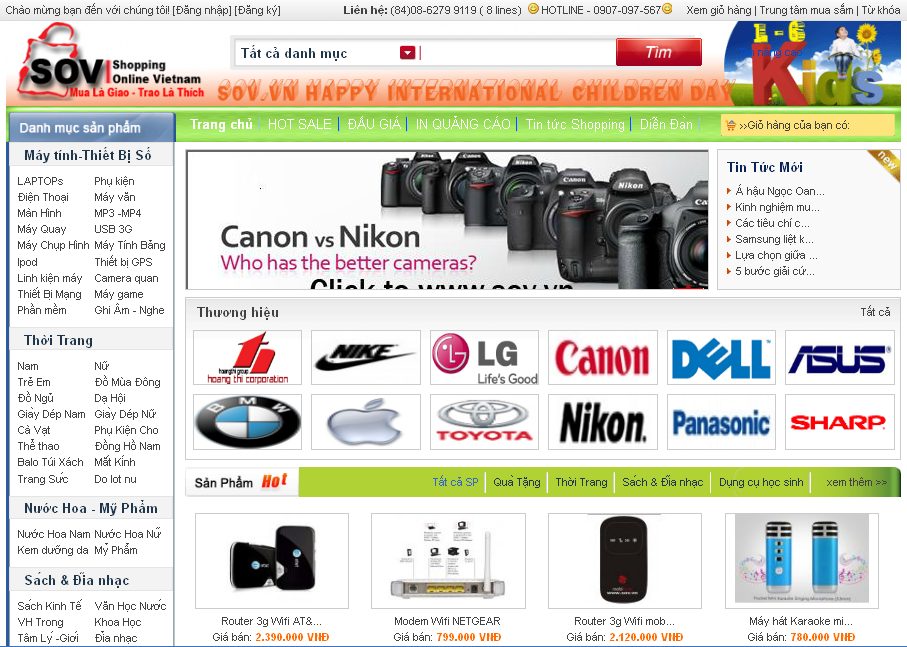Click the Toyota brand logo
The height and width of the screenshot is (647, 907).
point(484,422)
